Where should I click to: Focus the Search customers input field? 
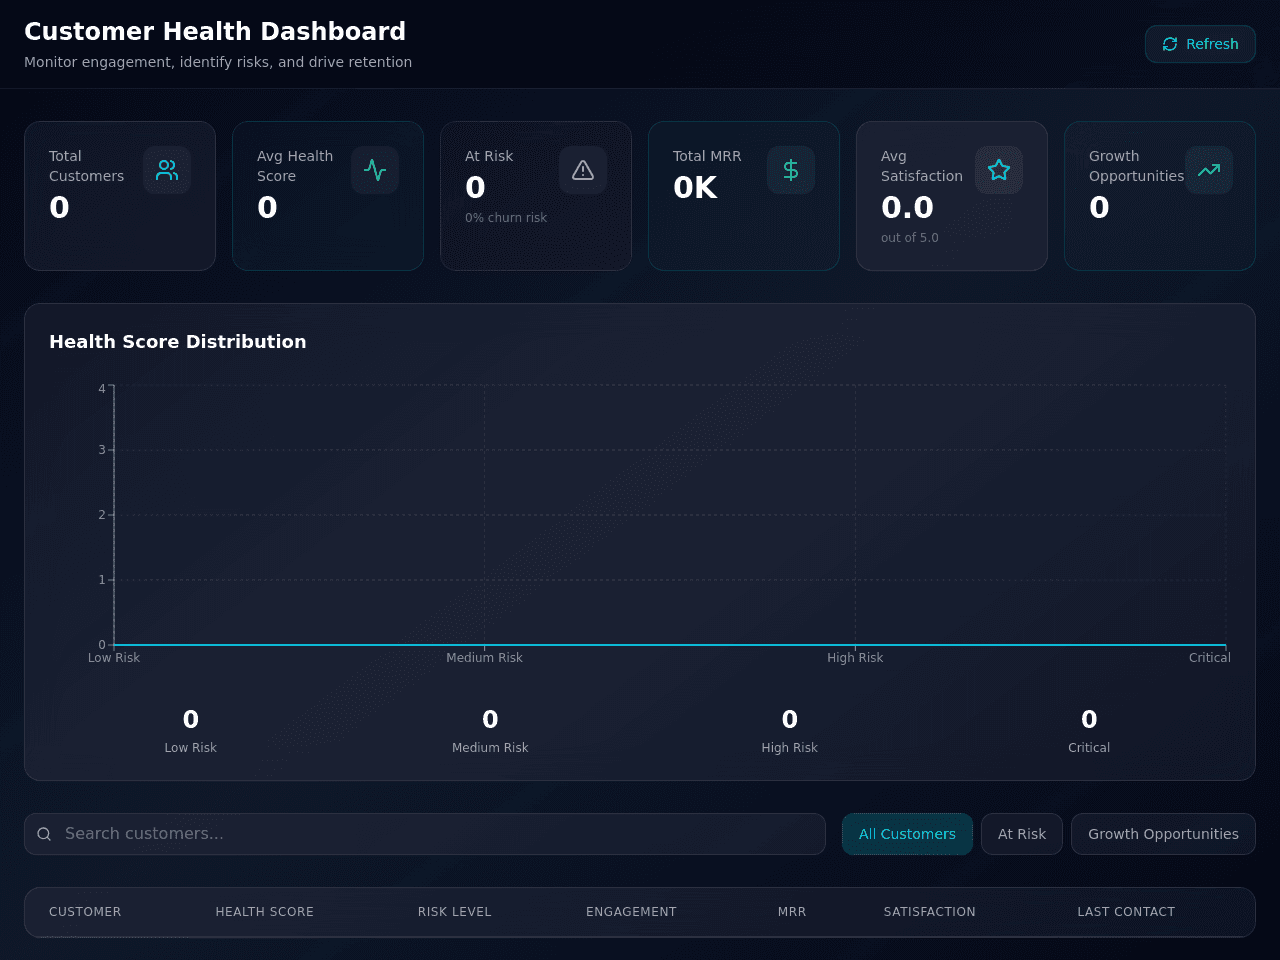tap(425, 834)
